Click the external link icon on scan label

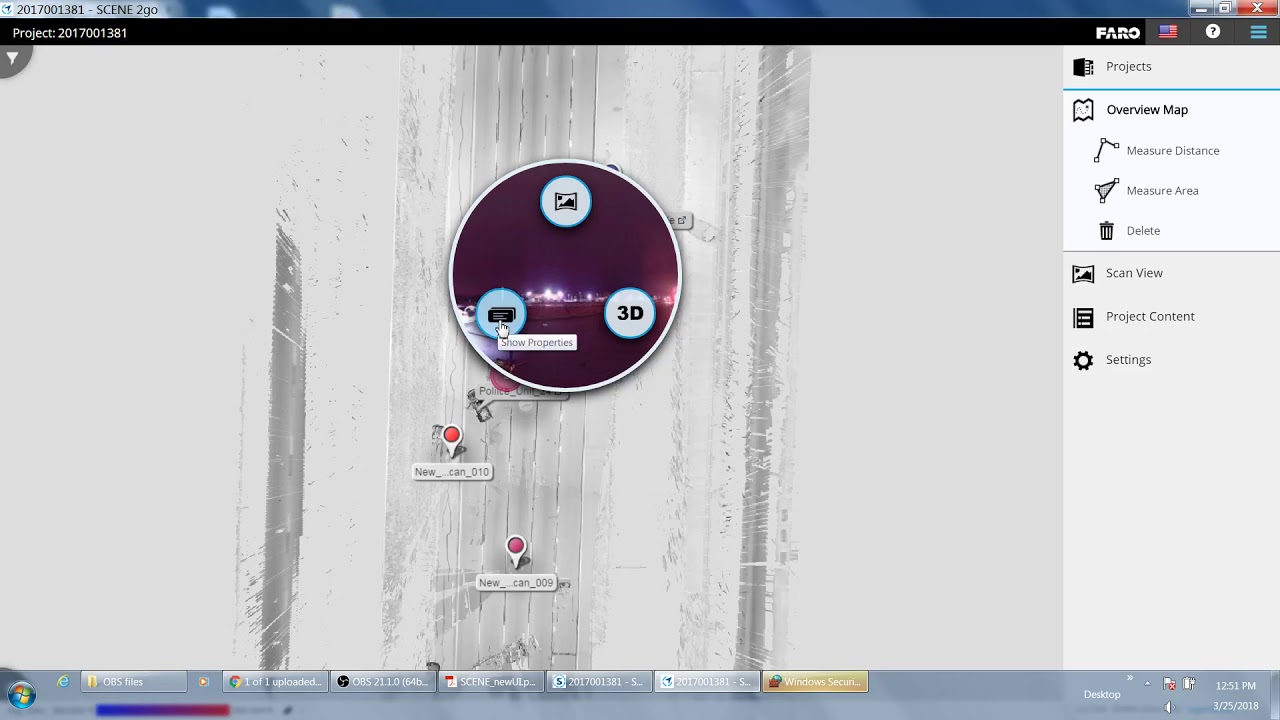coord(682,220)
